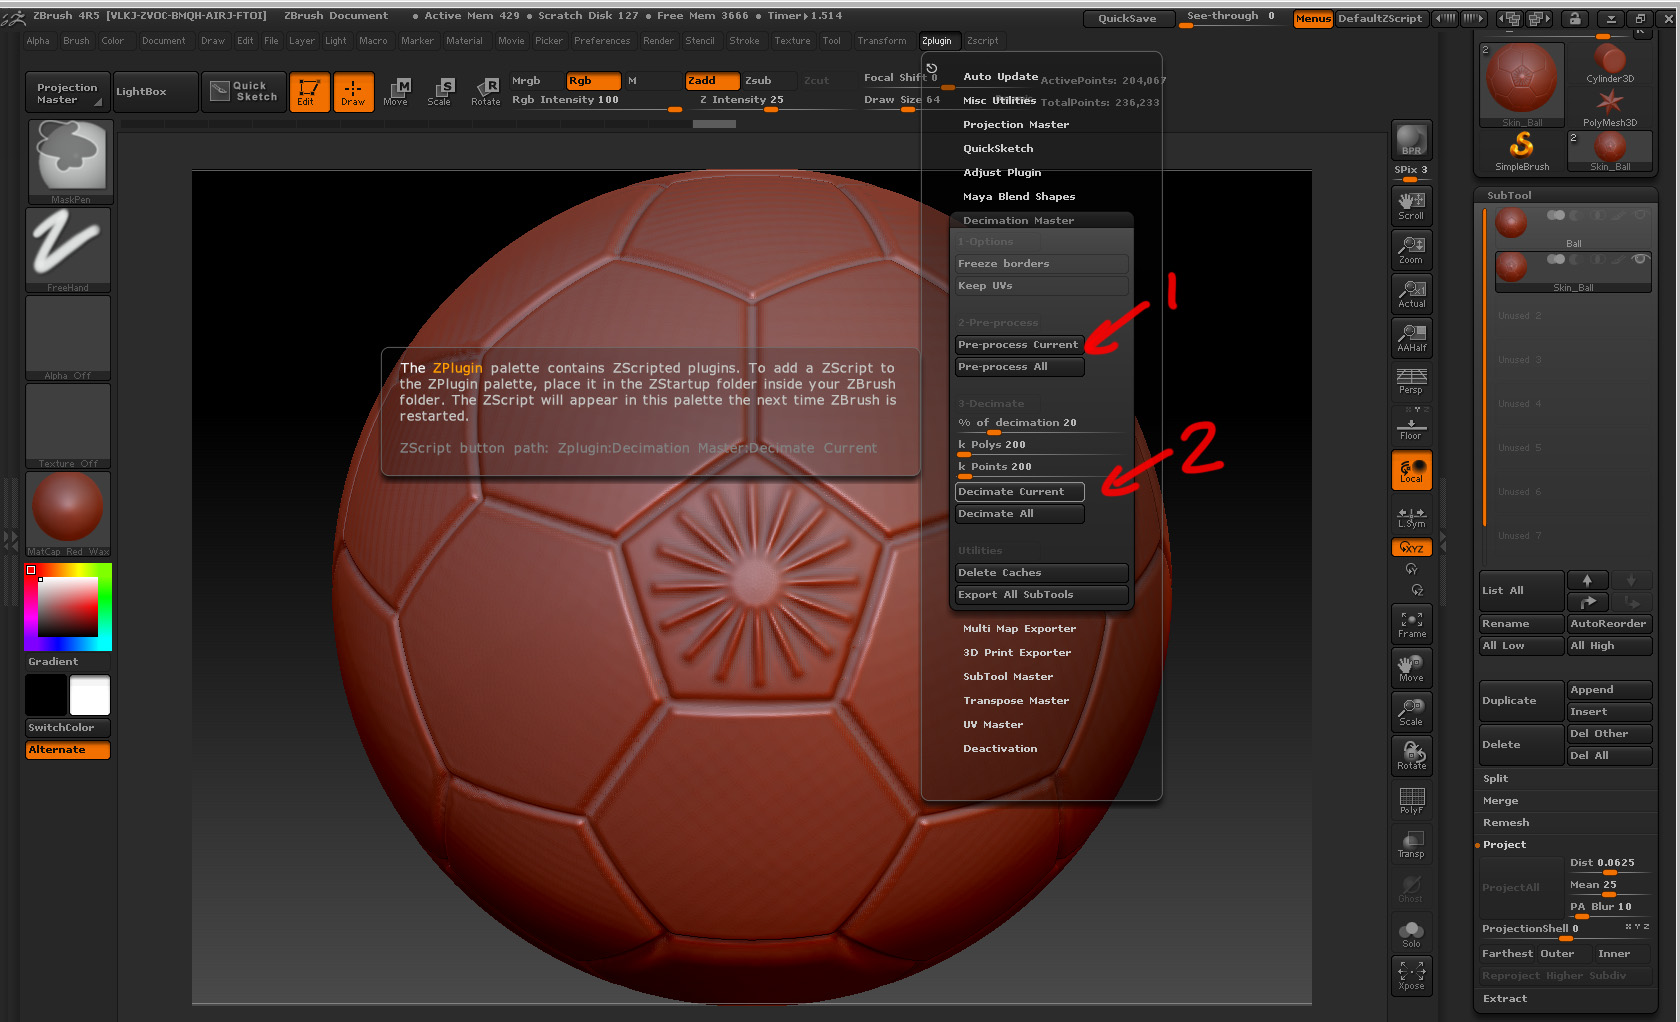Expand 3D Print Exporter section
1680x1022 pixels.
coord(1016,652)
